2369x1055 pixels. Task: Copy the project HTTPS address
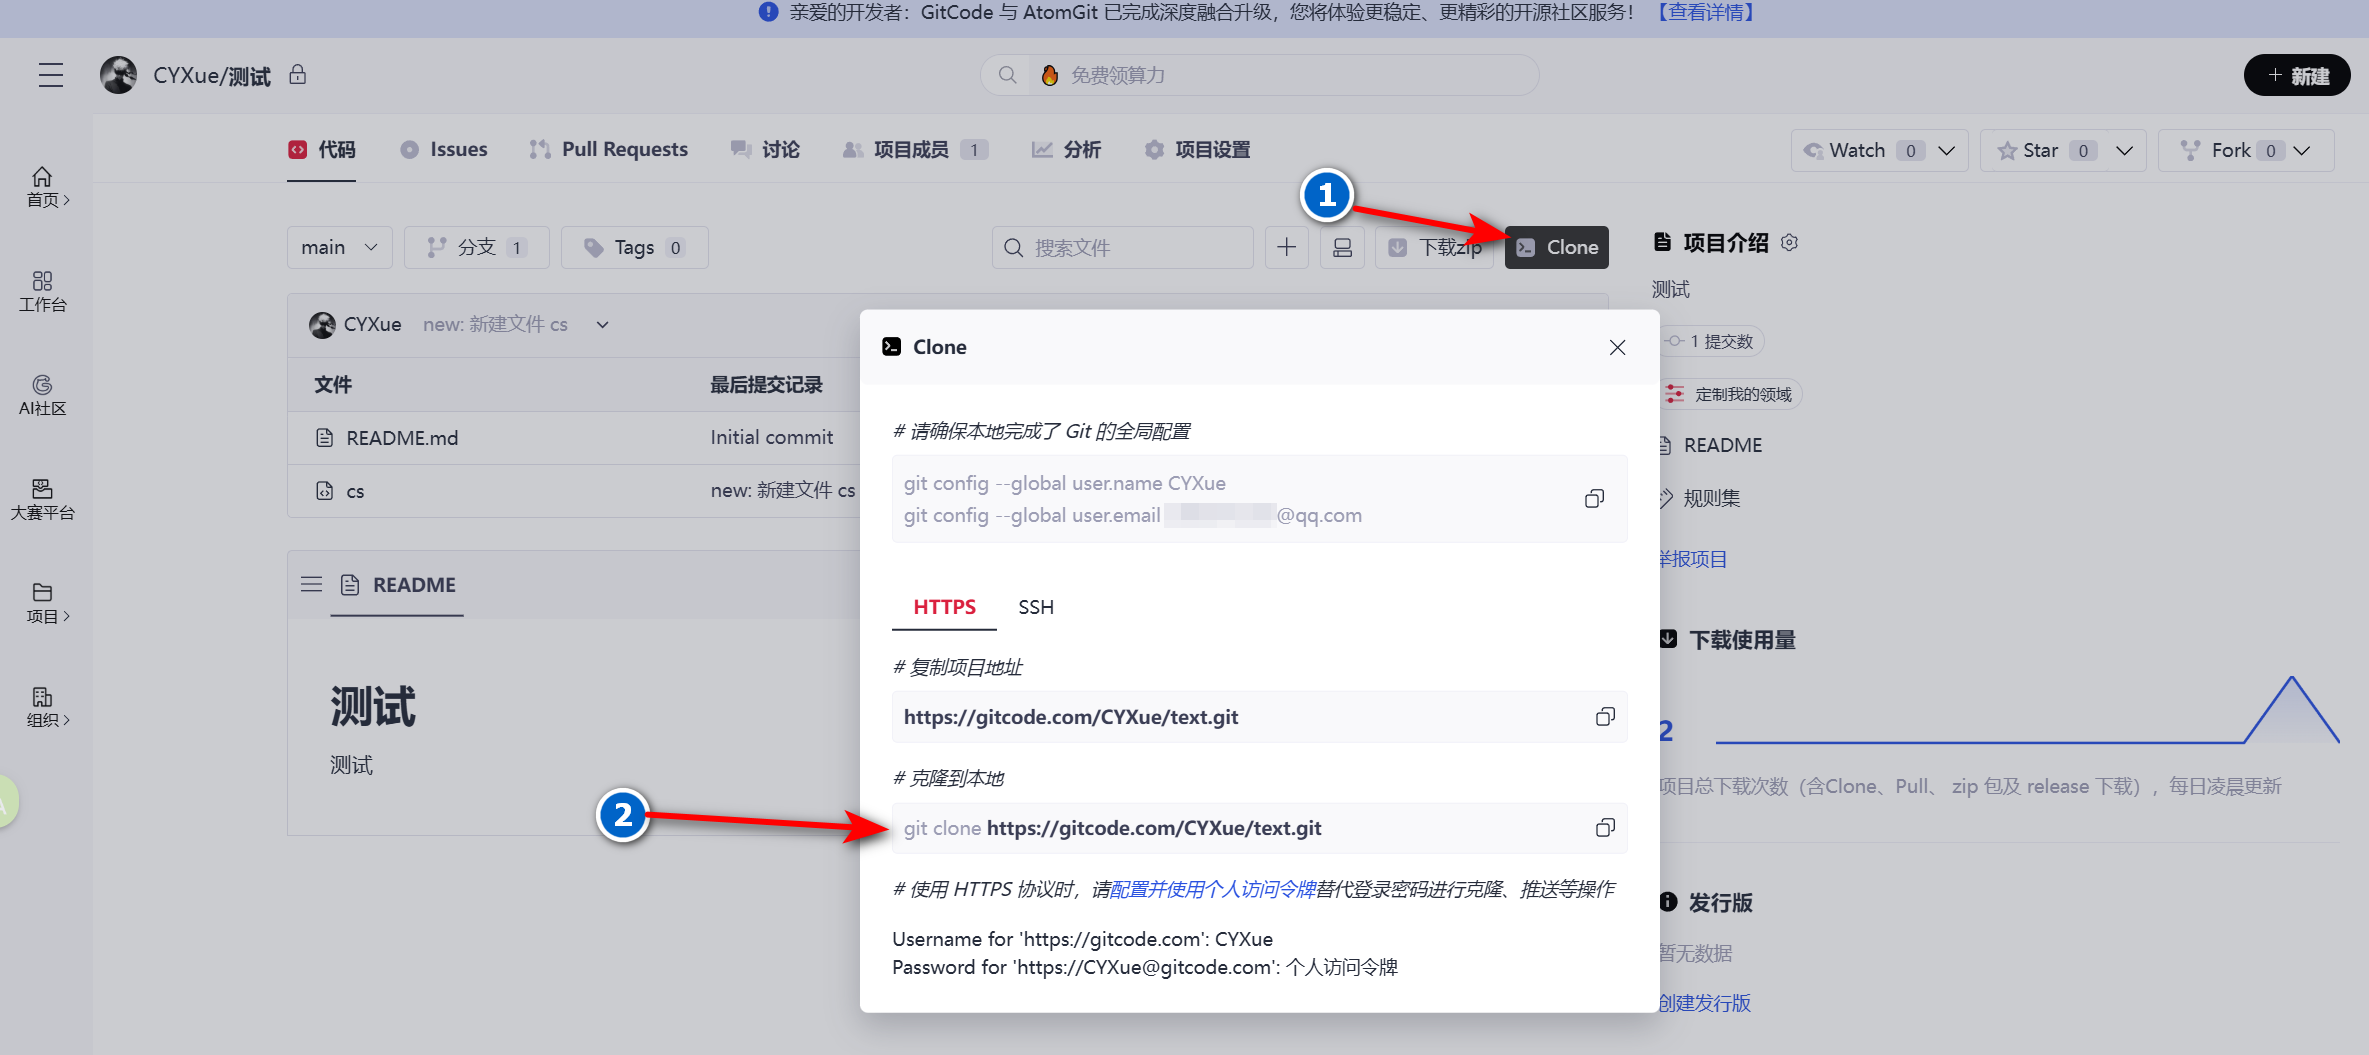[x=1606, y=716]
